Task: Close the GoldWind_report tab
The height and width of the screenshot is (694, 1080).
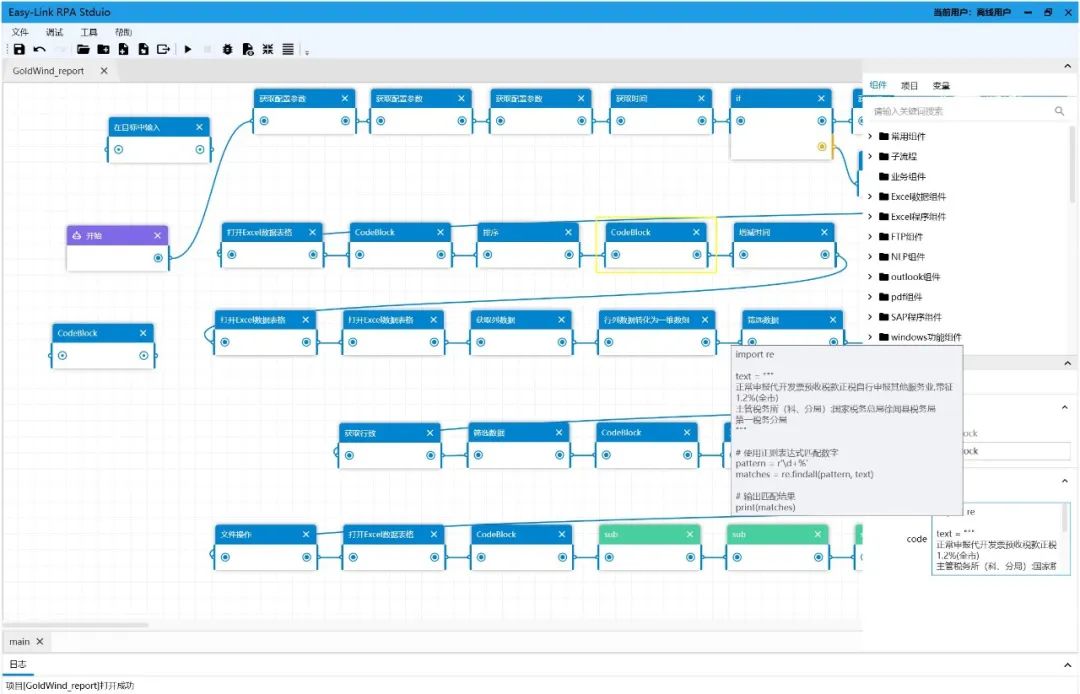Action: [x=104, y=71]
